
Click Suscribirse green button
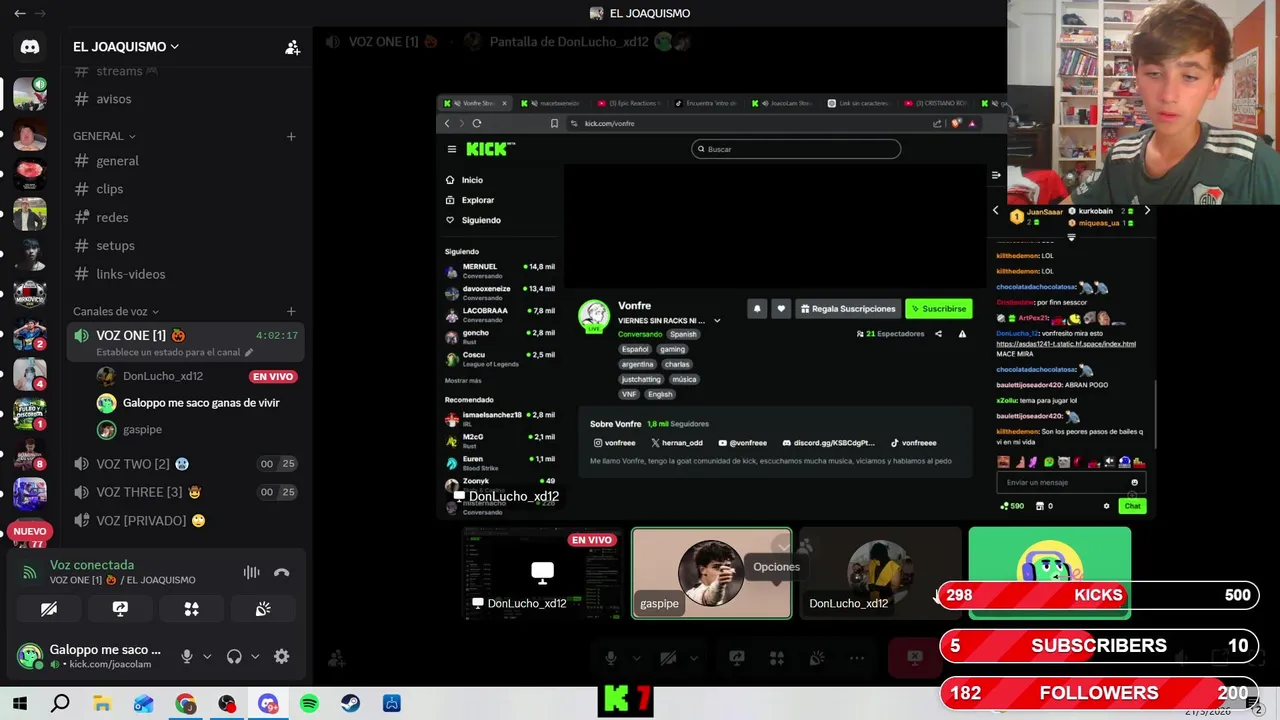(x=938, y=309)
